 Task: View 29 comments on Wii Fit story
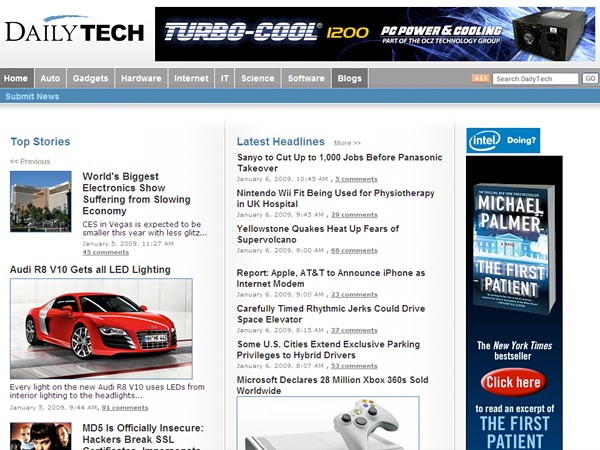(354, 215)
